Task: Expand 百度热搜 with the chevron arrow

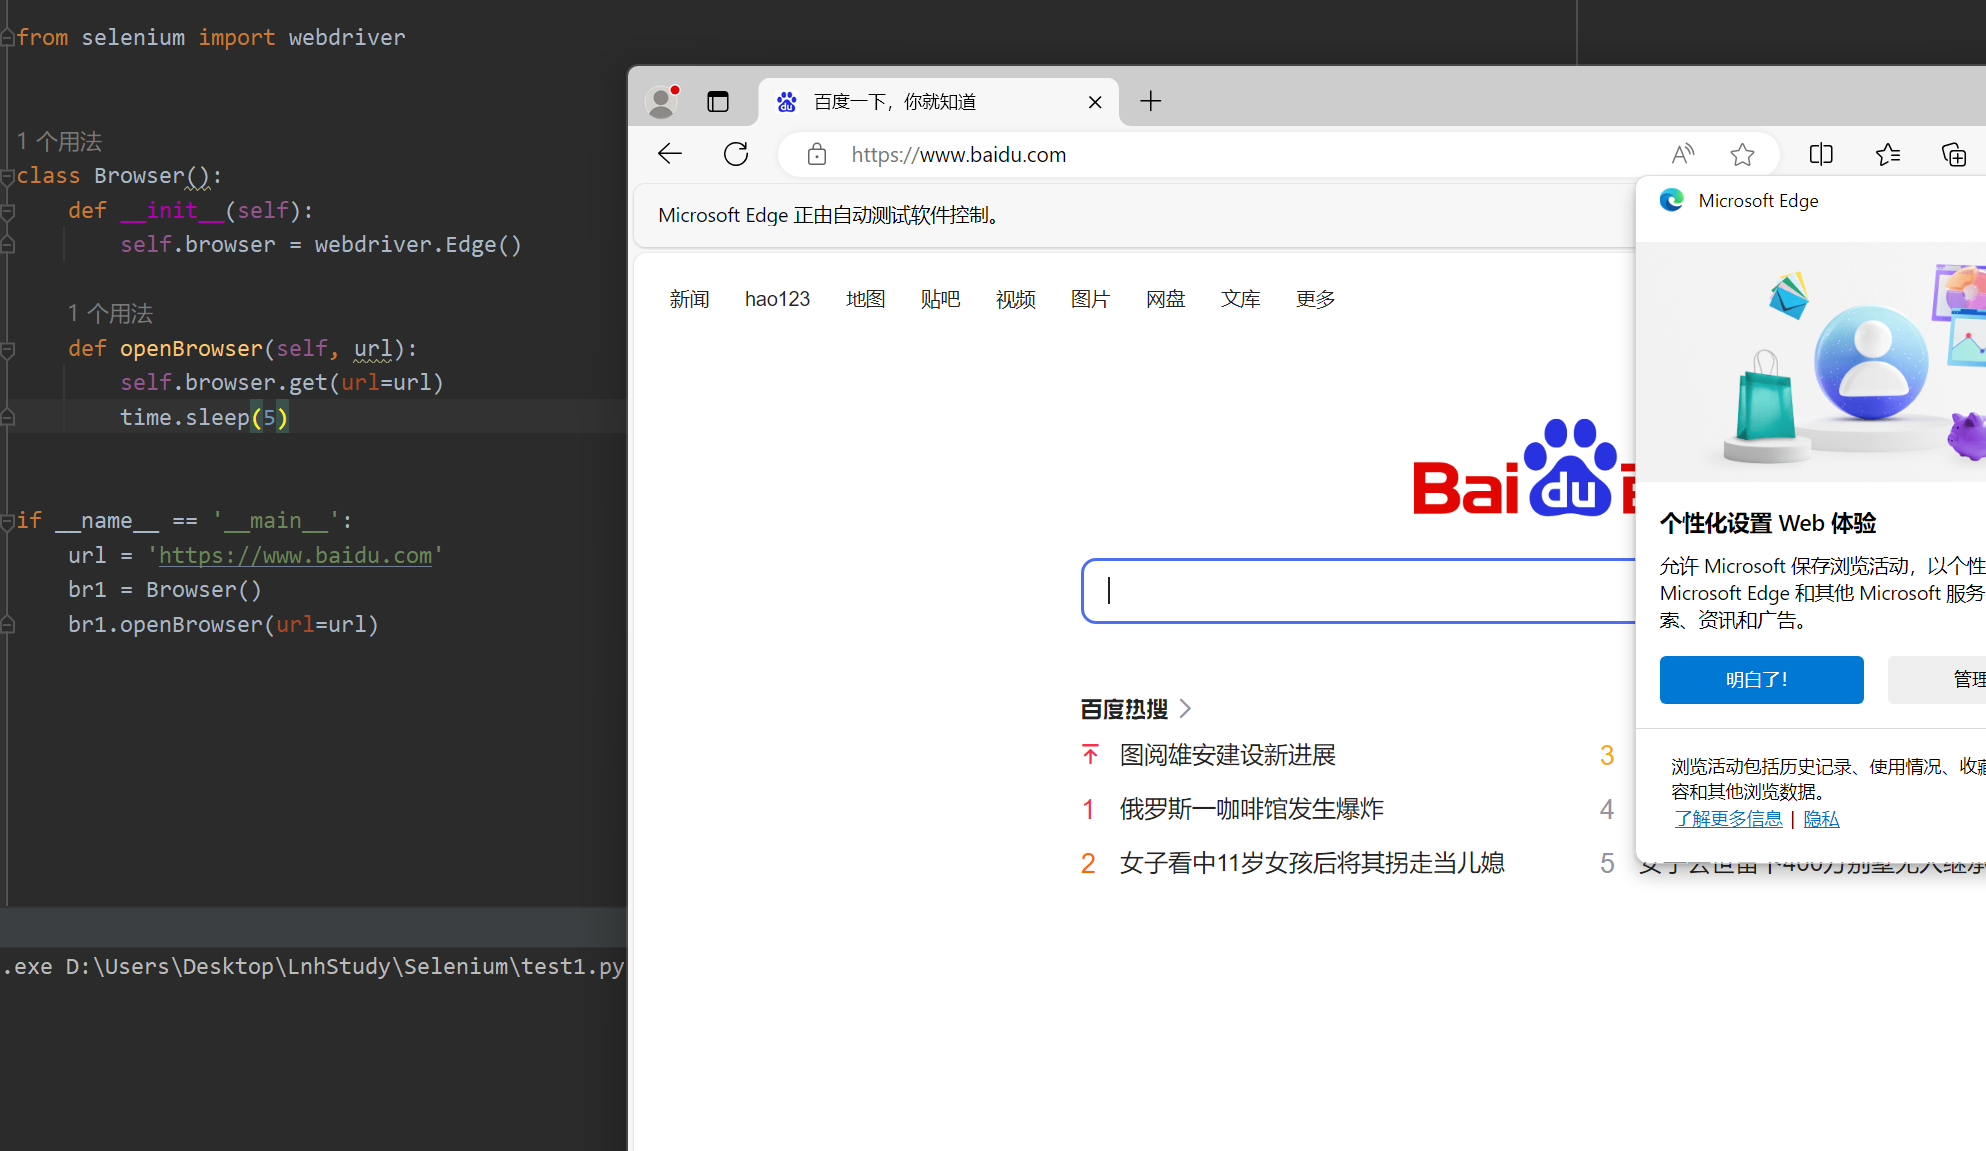Action: click(x=1186, y=708)
